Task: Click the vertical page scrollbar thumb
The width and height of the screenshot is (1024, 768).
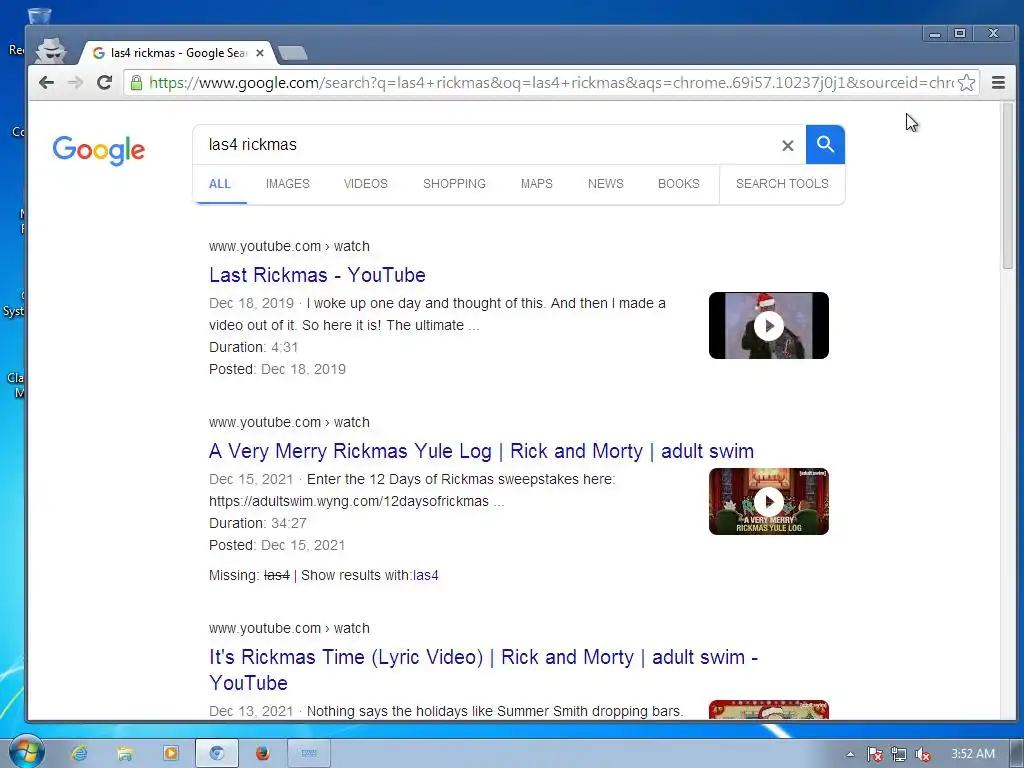Action: 1008,186
